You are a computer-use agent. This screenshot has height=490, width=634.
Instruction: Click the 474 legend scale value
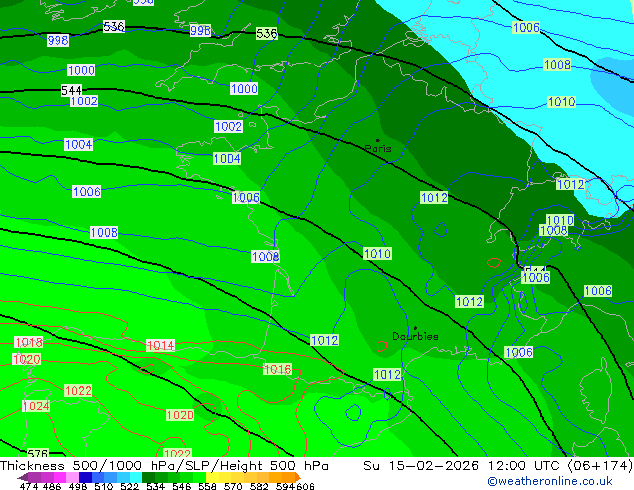(x=29, y=486)
